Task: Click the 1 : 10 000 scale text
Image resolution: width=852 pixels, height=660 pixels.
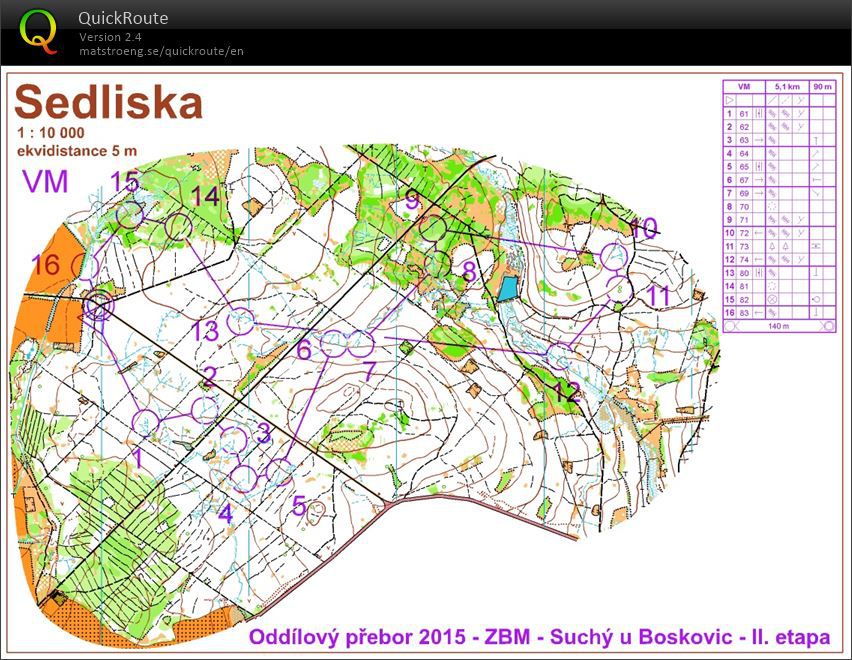Action: tap(51, 133)
